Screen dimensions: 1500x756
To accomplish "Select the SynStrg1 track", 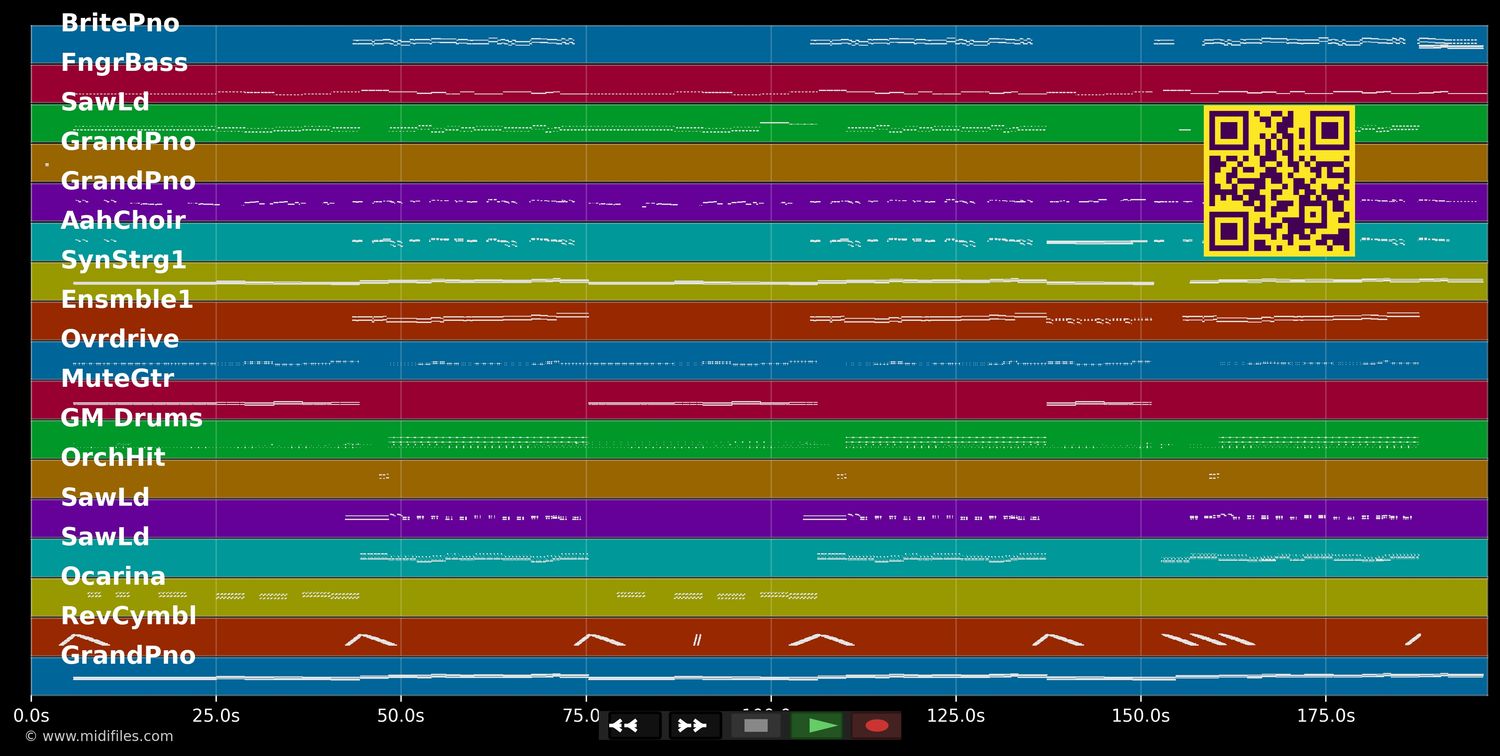I will pyautogui.click(x=123, y=261).
